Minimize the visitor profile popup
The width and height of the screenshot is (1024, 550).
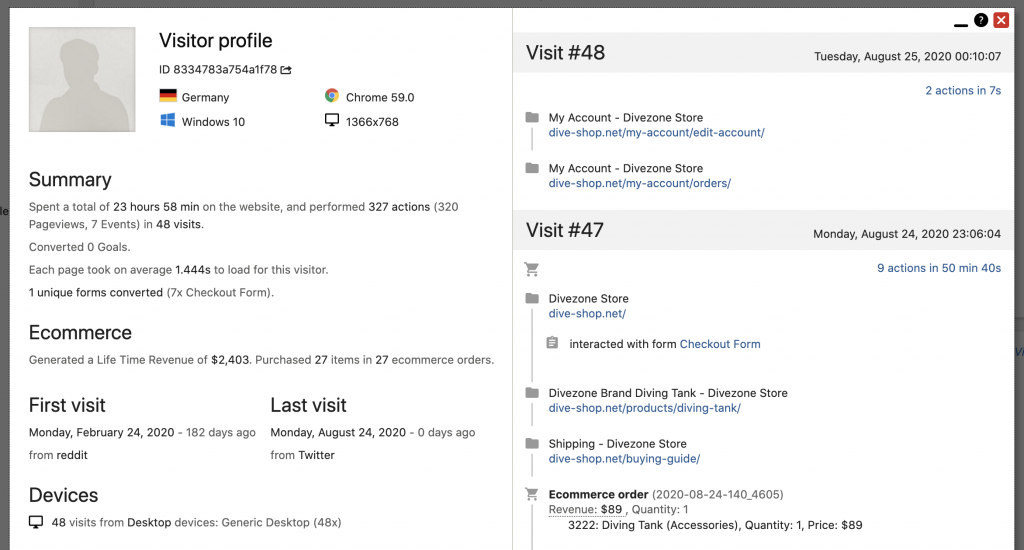click(x=961, y=25)
